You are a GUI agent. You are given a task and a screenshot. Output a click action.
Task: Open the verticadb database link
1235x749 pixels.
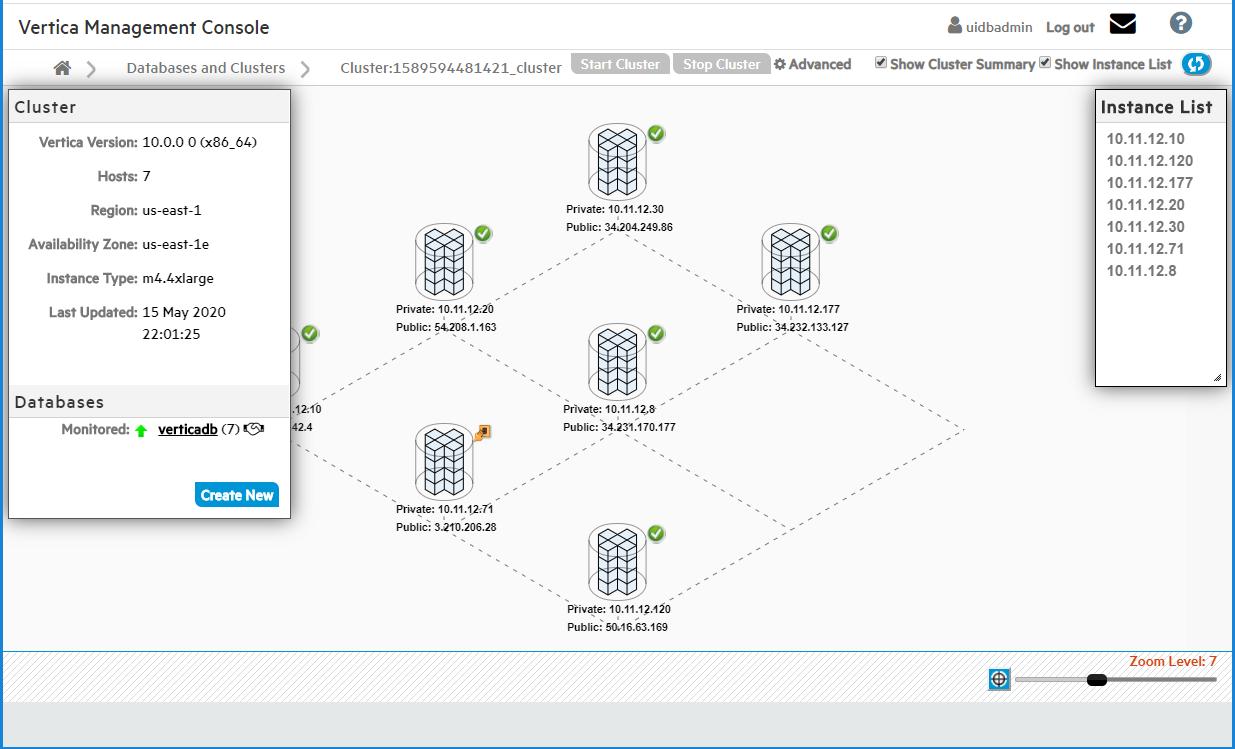(x=187, y=429)
